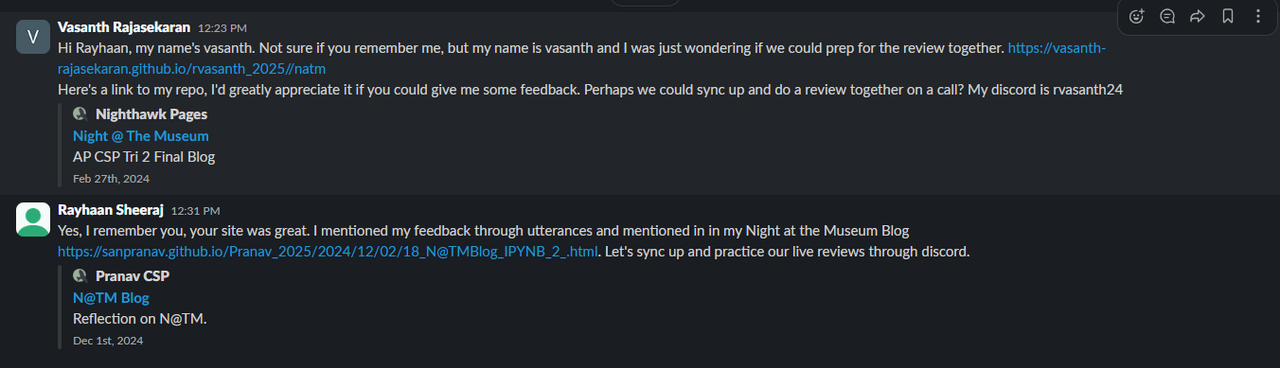Viewport: 1280px width, 368px height.
Task: Open the N@TM Blog preview title
Action: coord(111,298)
